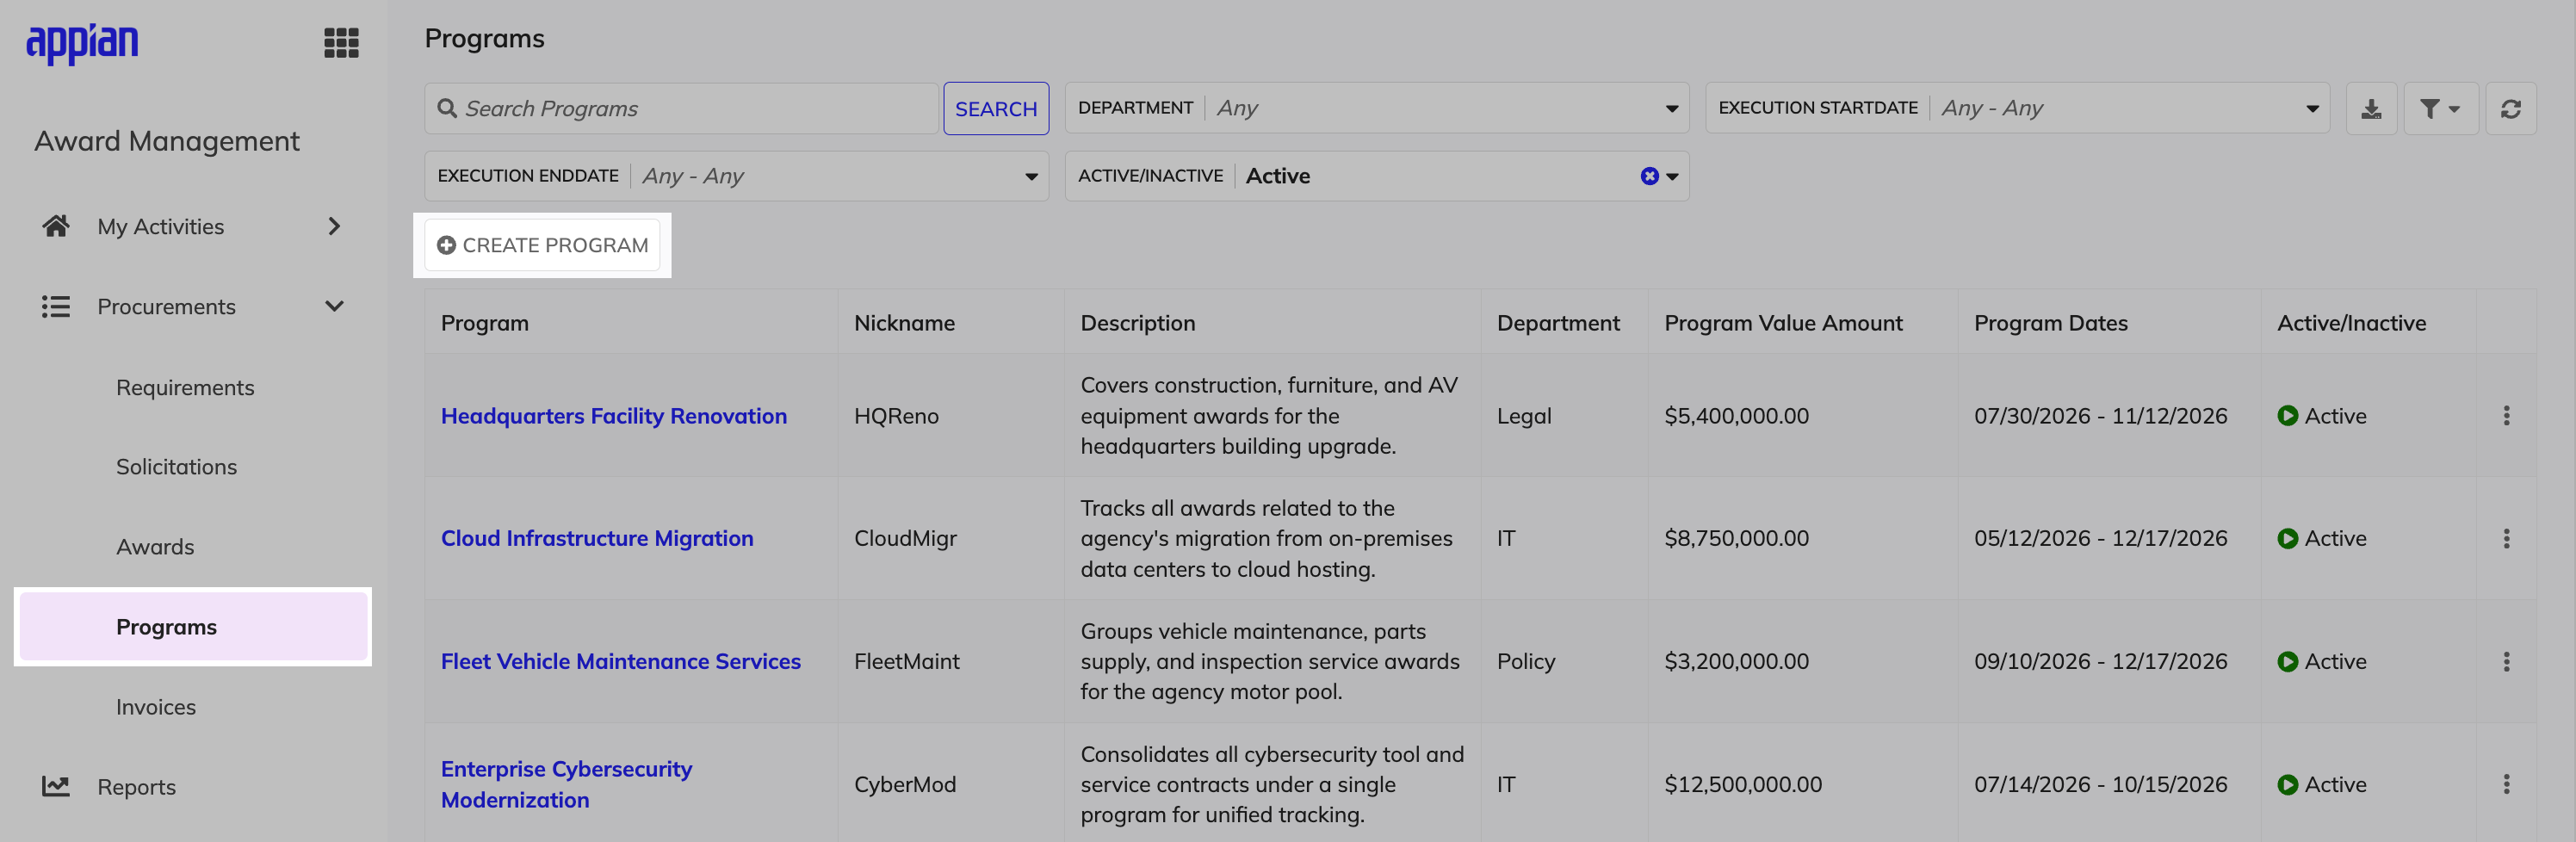Click the HQReno nickname cell

pyautogui.click(x=896, y=416)
